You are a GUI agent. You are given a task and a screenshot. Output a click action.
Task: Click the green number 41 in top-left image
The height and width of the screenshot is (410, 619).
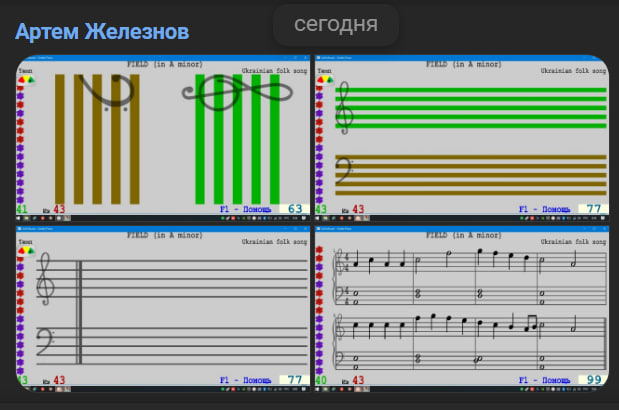click(22, 210)
